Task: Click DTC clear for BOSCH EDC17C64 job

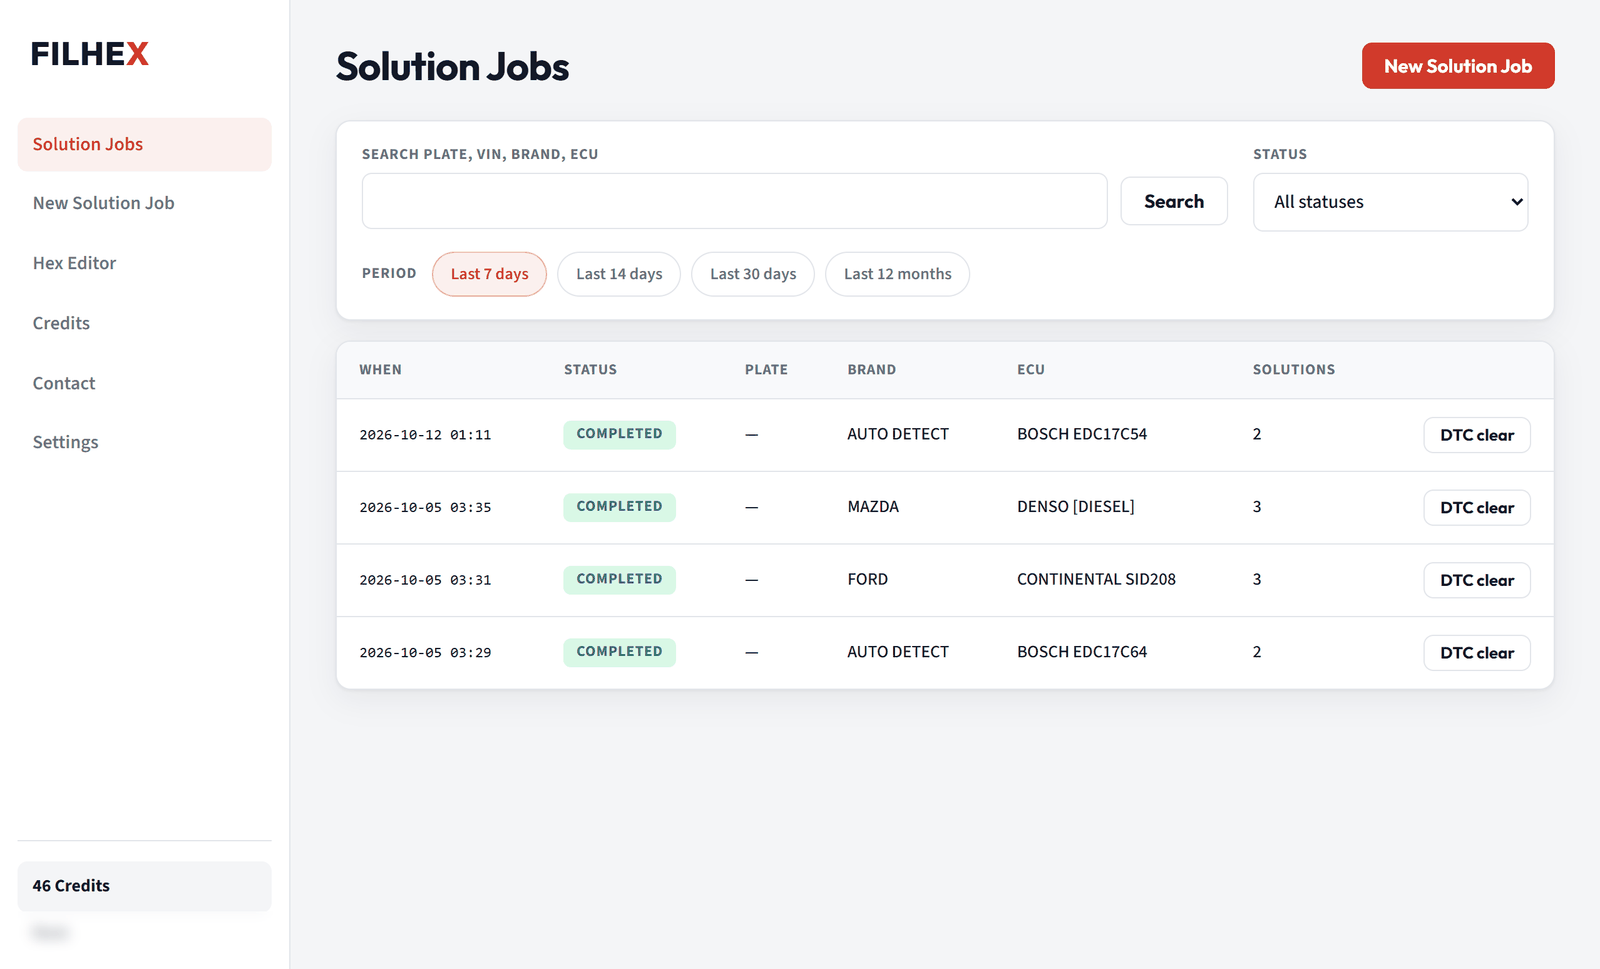Action: (1477, 653)
